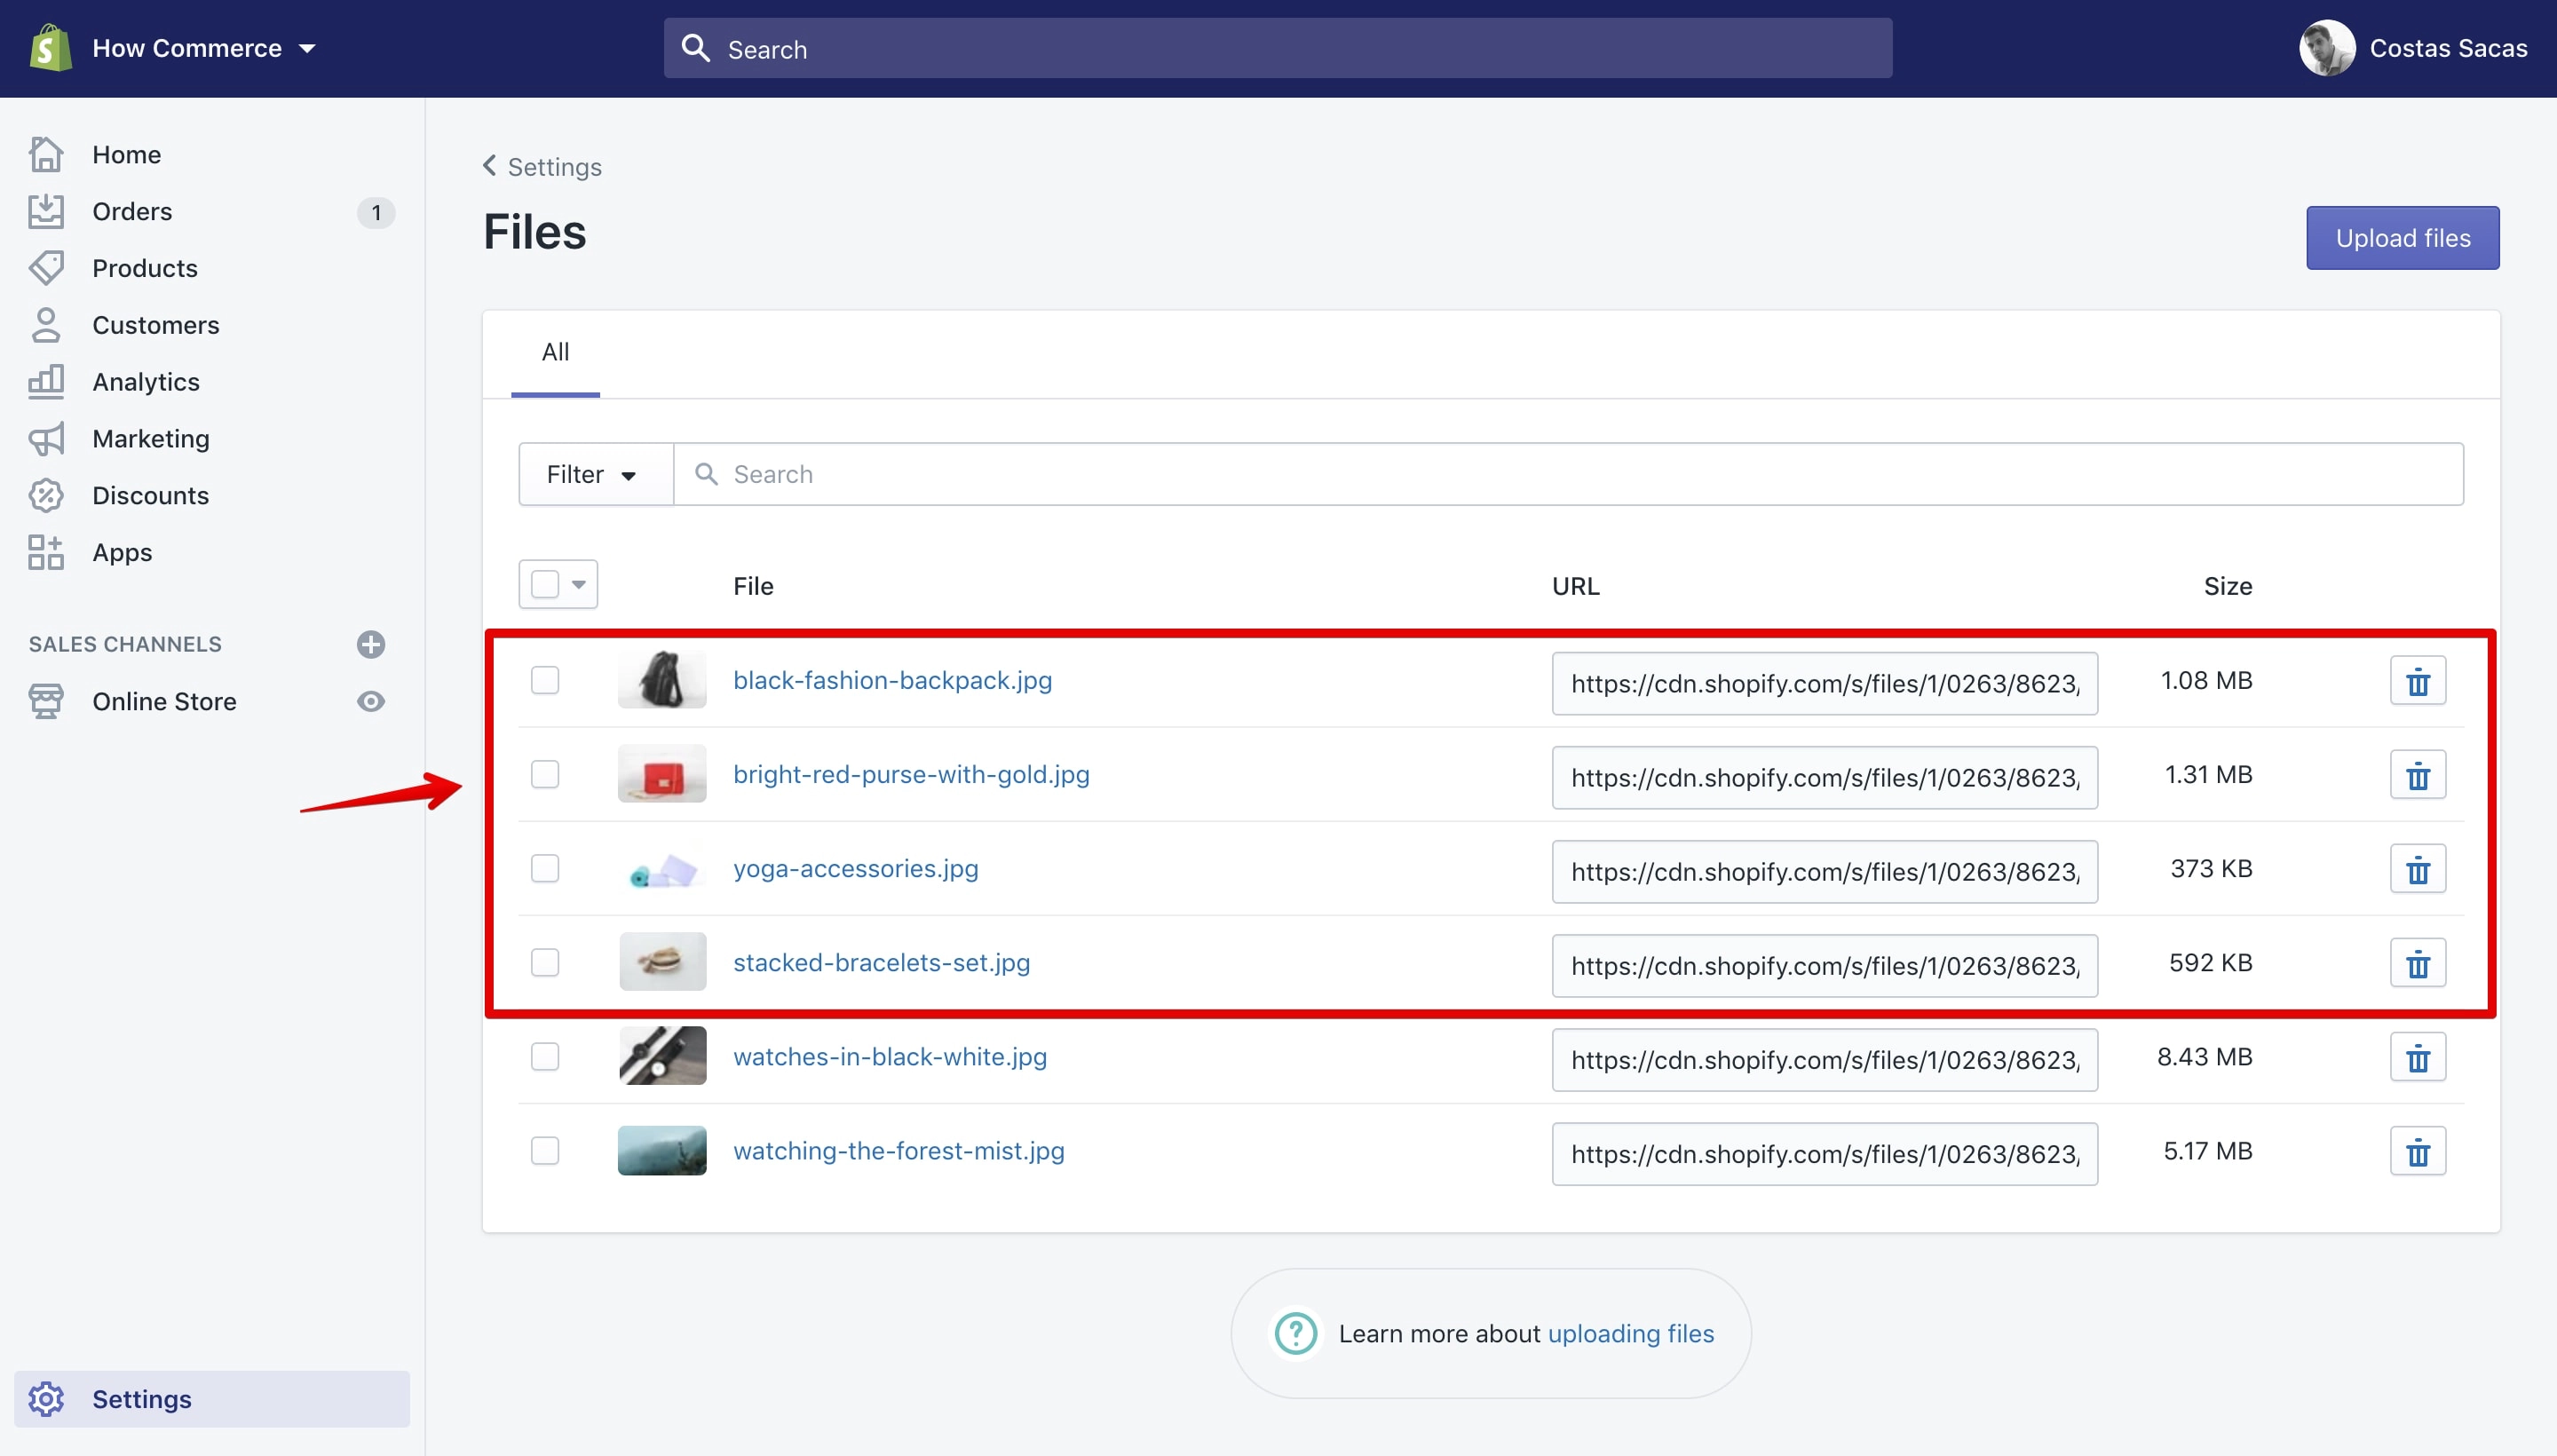This screenshot has height=1456, width=2557.
Task: Open Analytics in the sidebar
Action: [146, 382]
